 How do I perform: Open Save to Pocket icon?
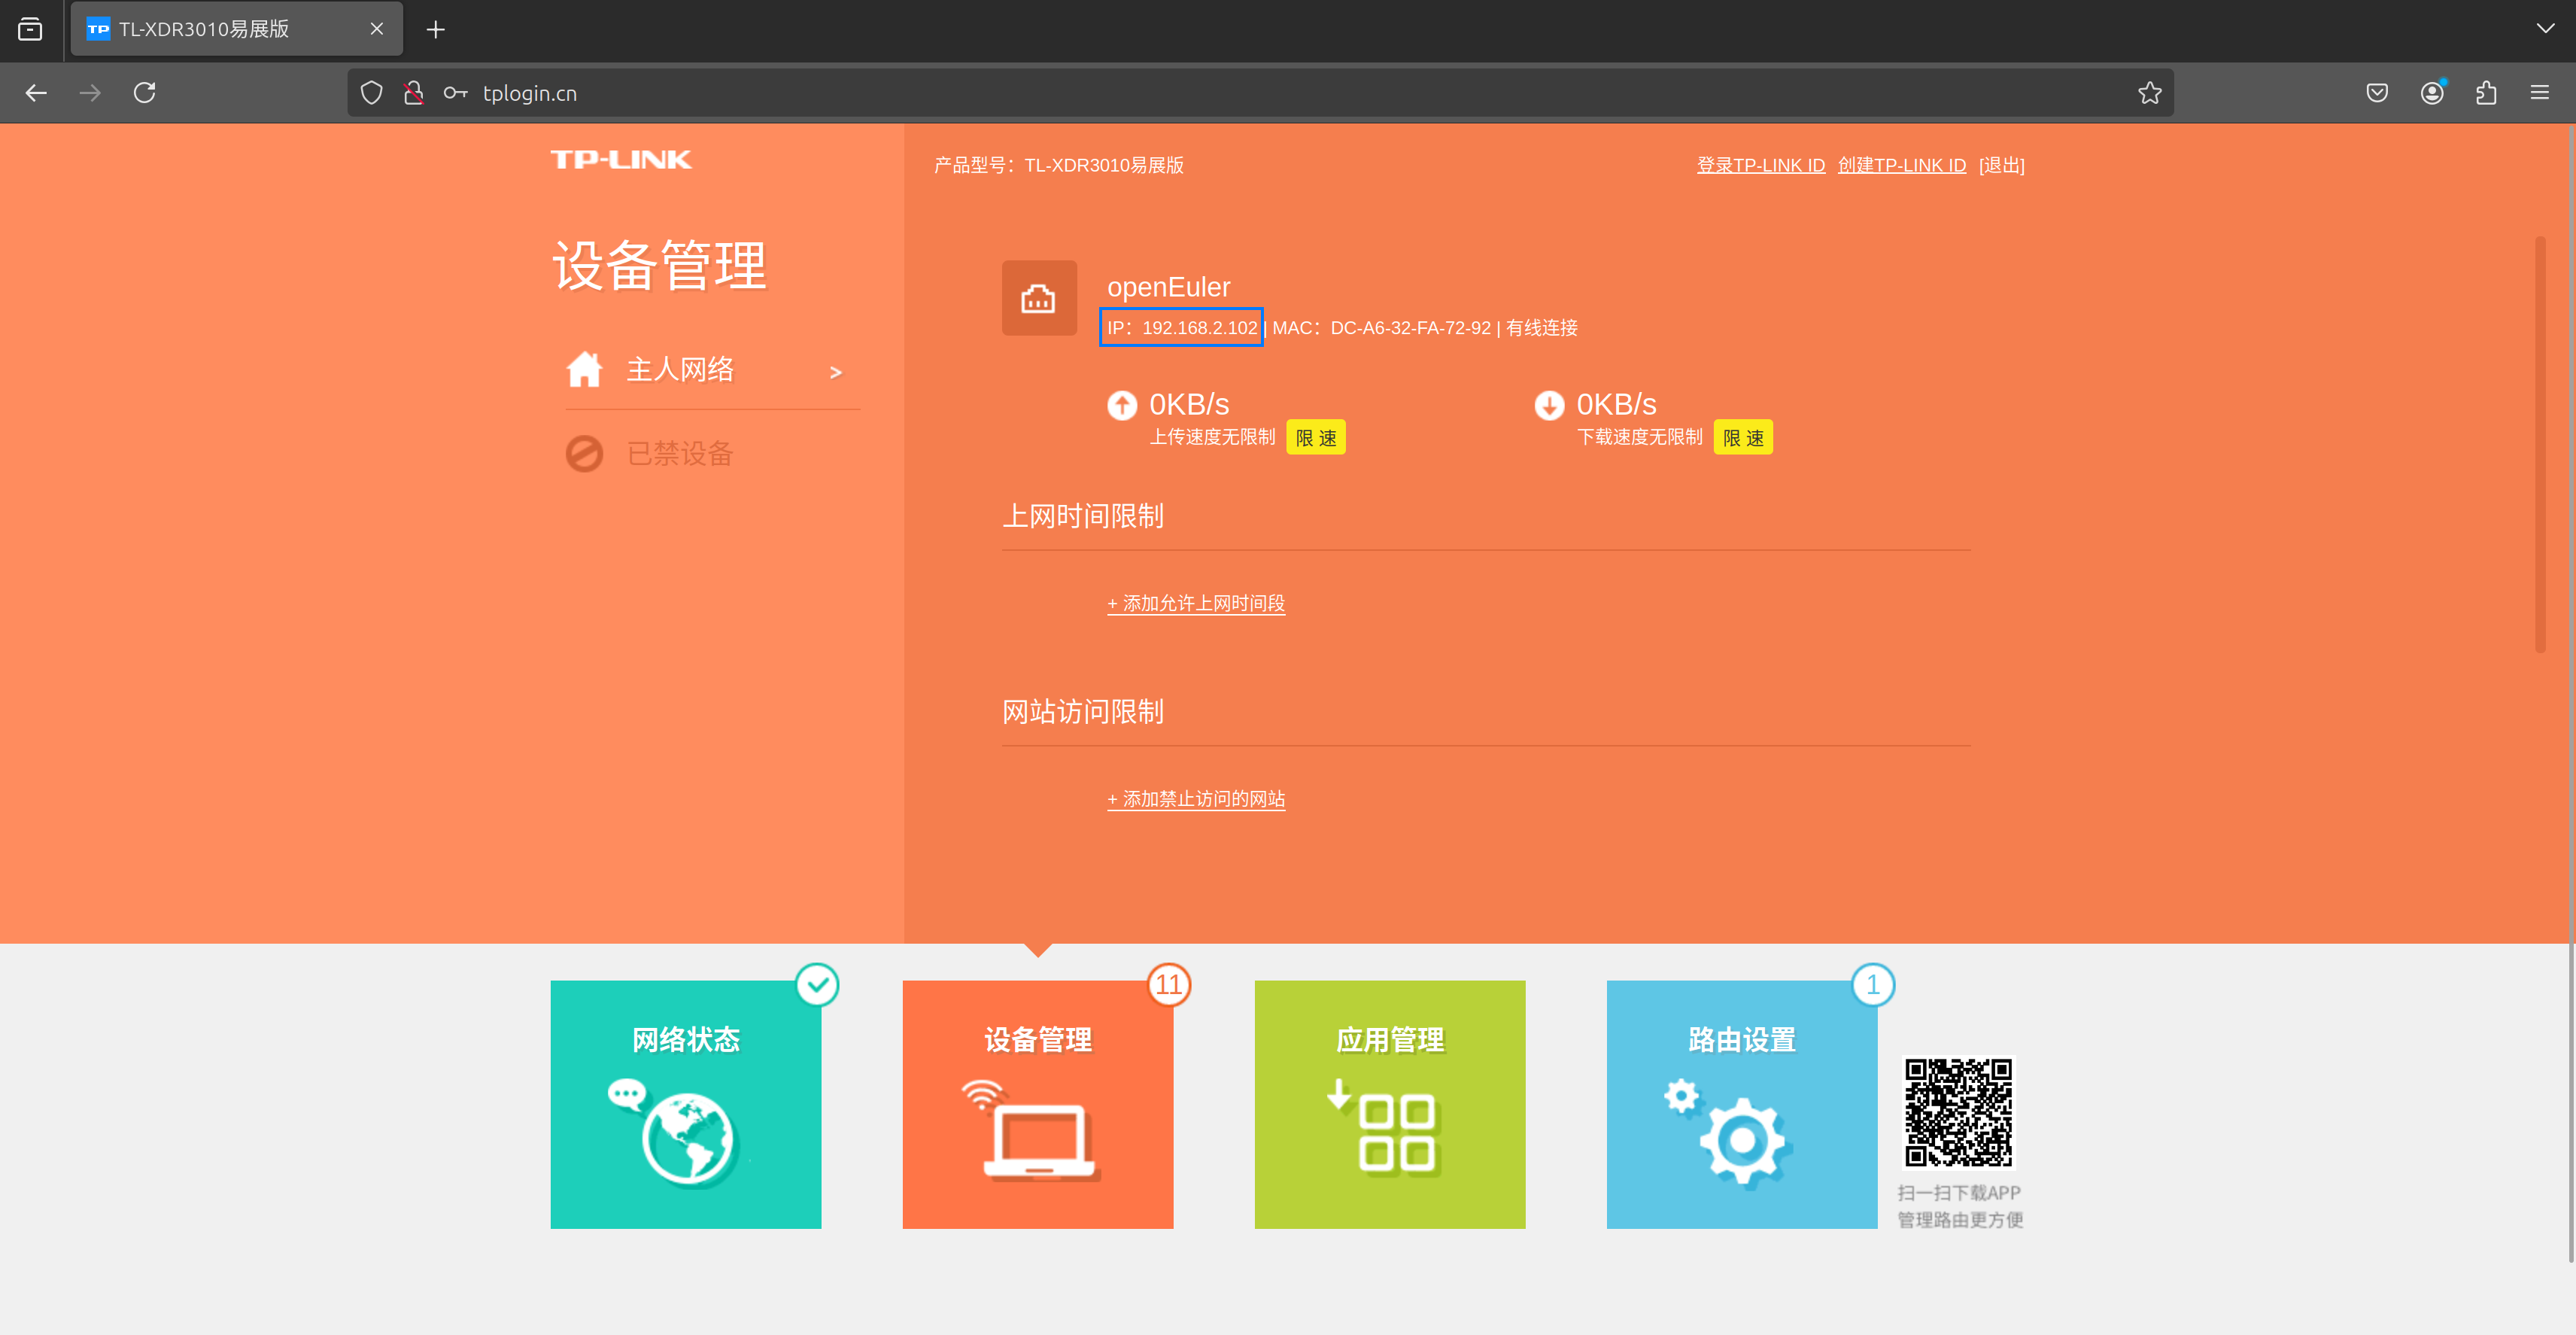click(2377, 93)
